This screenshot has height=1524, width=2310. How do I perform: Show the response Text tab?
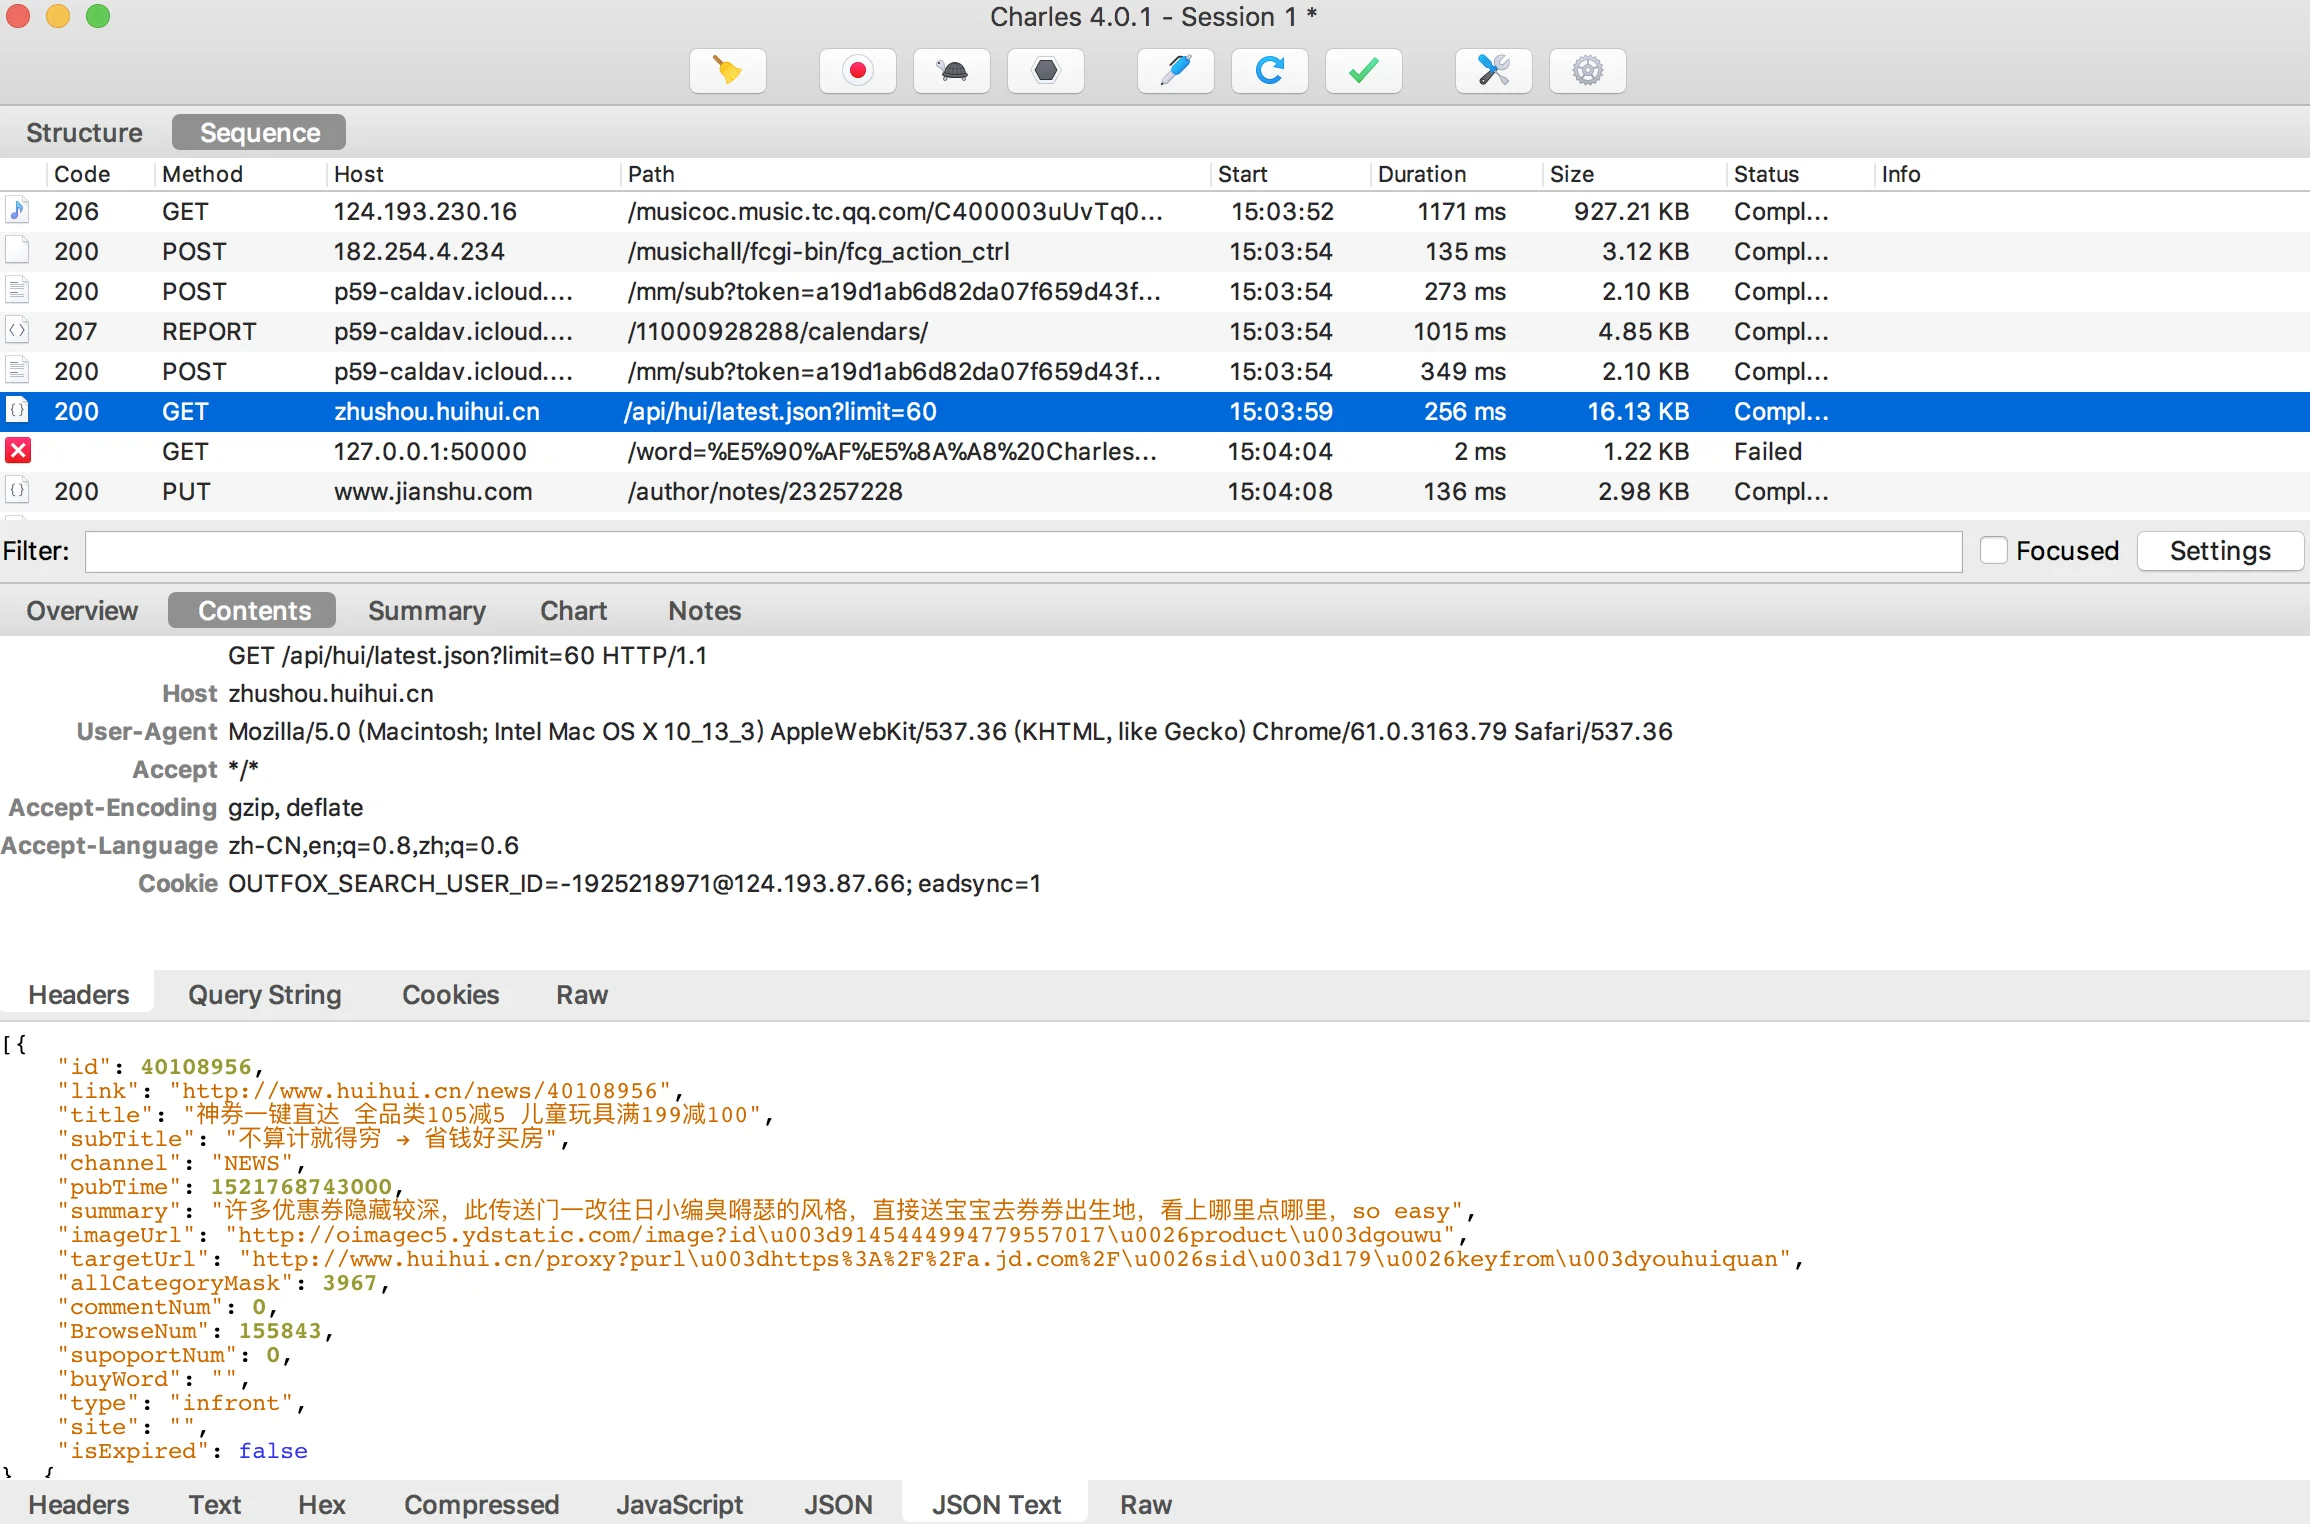pos(215,1505)
